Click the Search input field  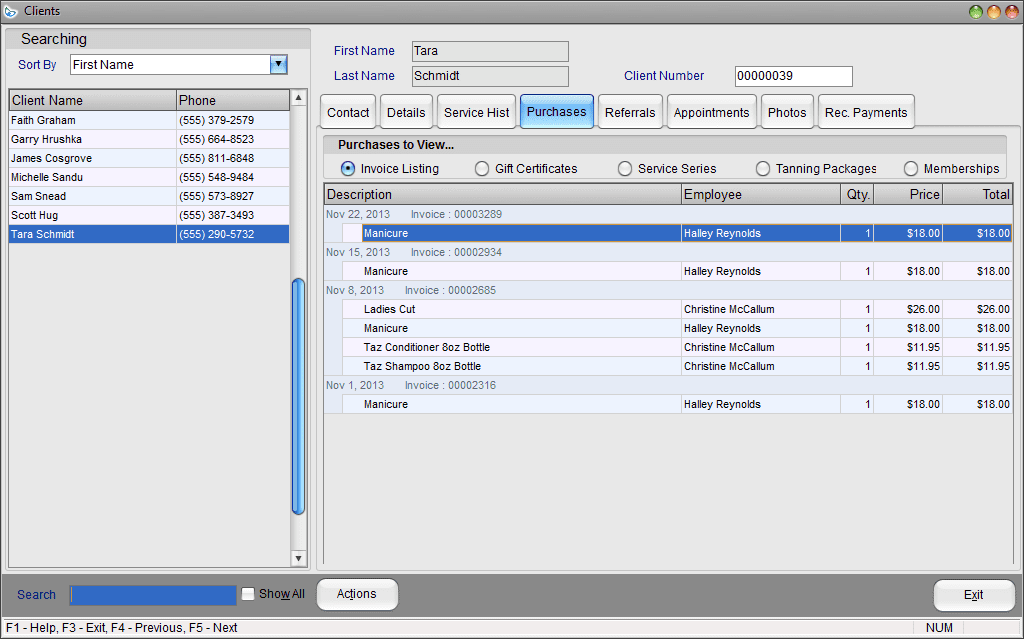pyautogui.click(x=153, y=595)
